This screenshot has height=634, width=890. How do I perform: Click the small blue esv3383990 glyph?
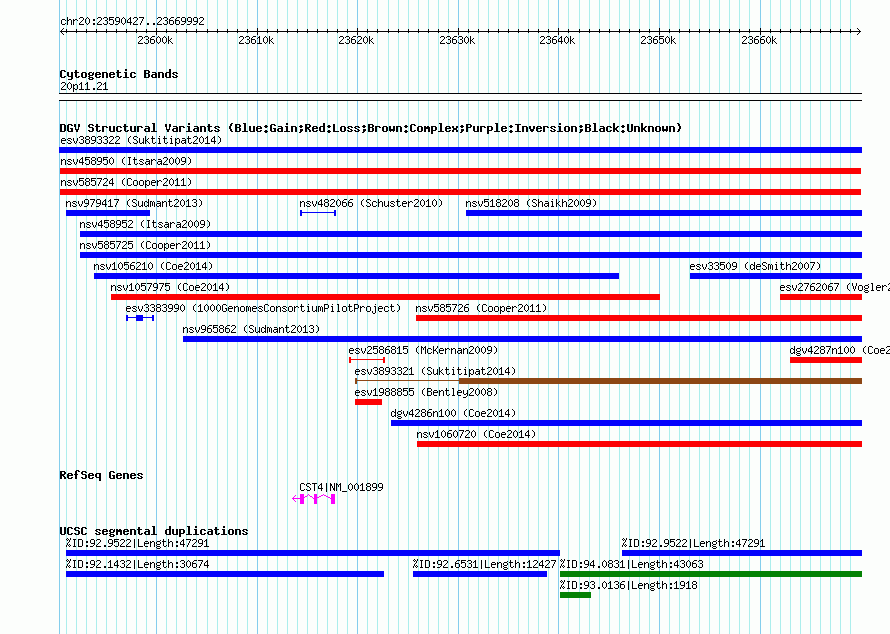click(140, 318)
